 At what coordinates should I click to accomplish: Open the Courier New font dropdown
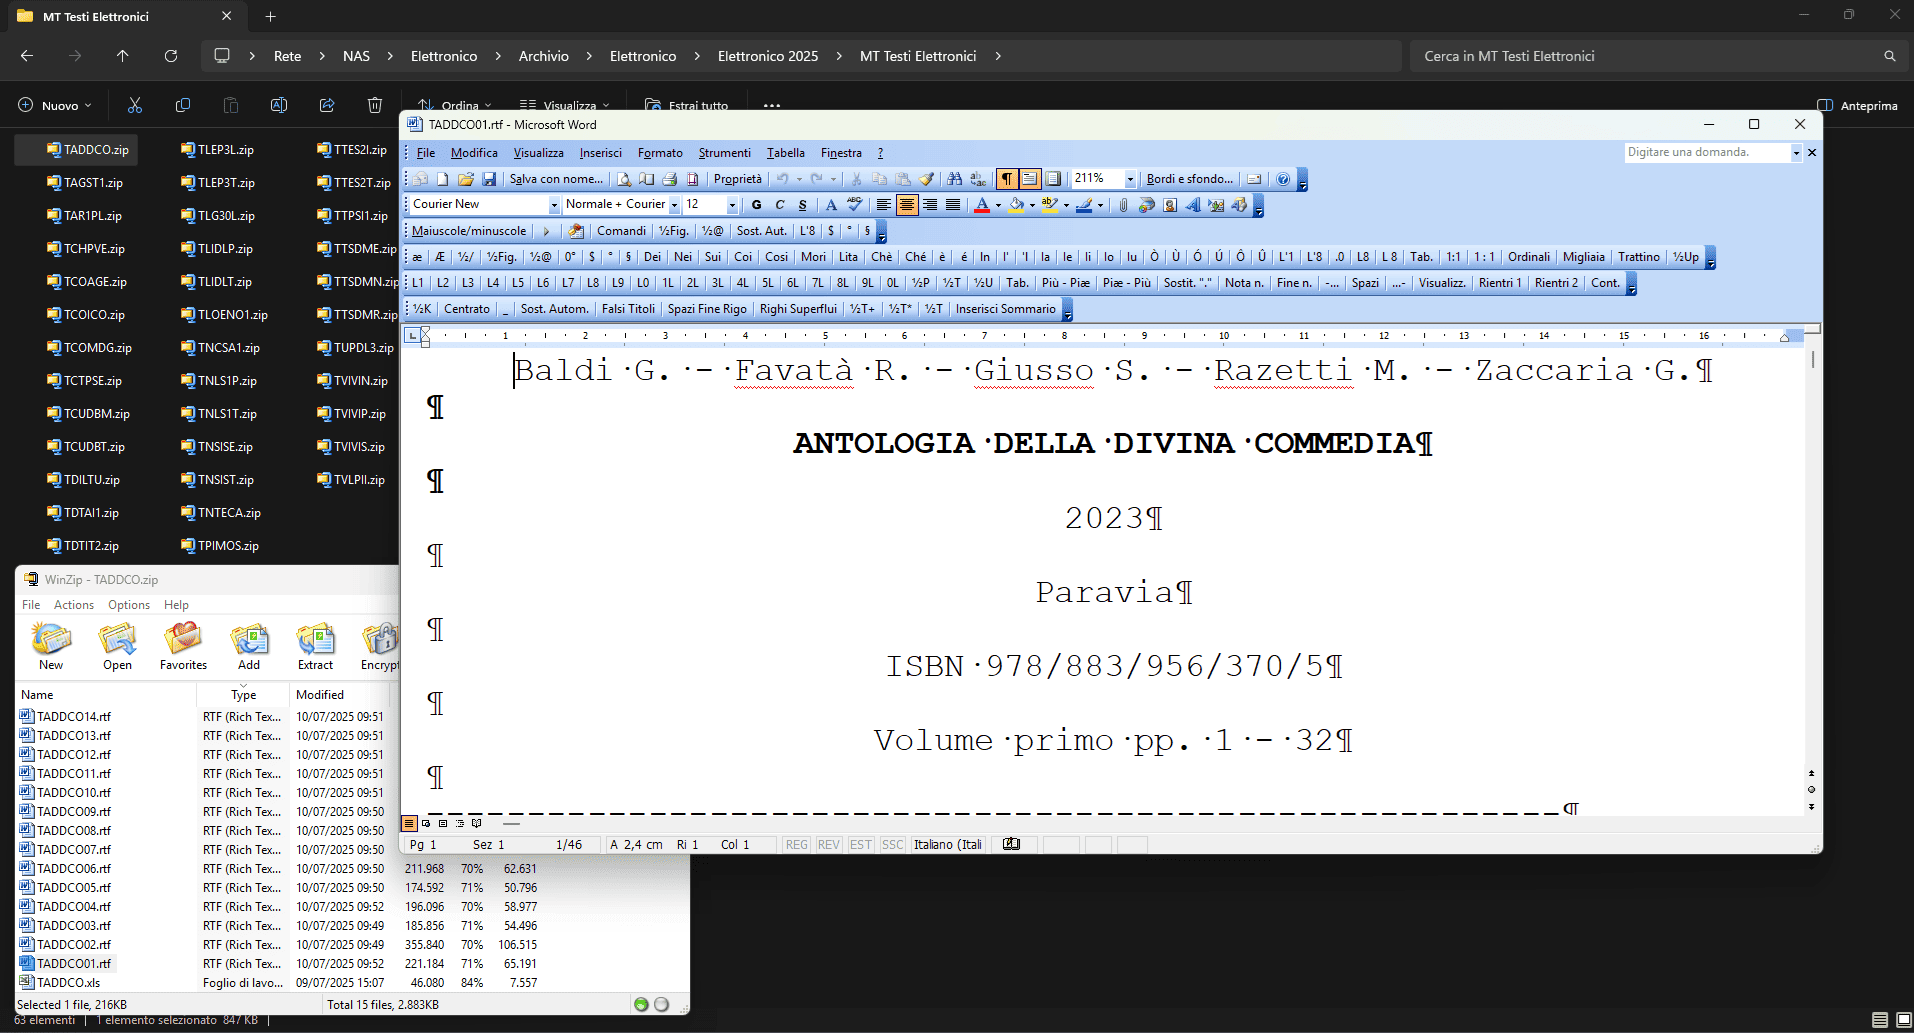[x=554, y=205]
